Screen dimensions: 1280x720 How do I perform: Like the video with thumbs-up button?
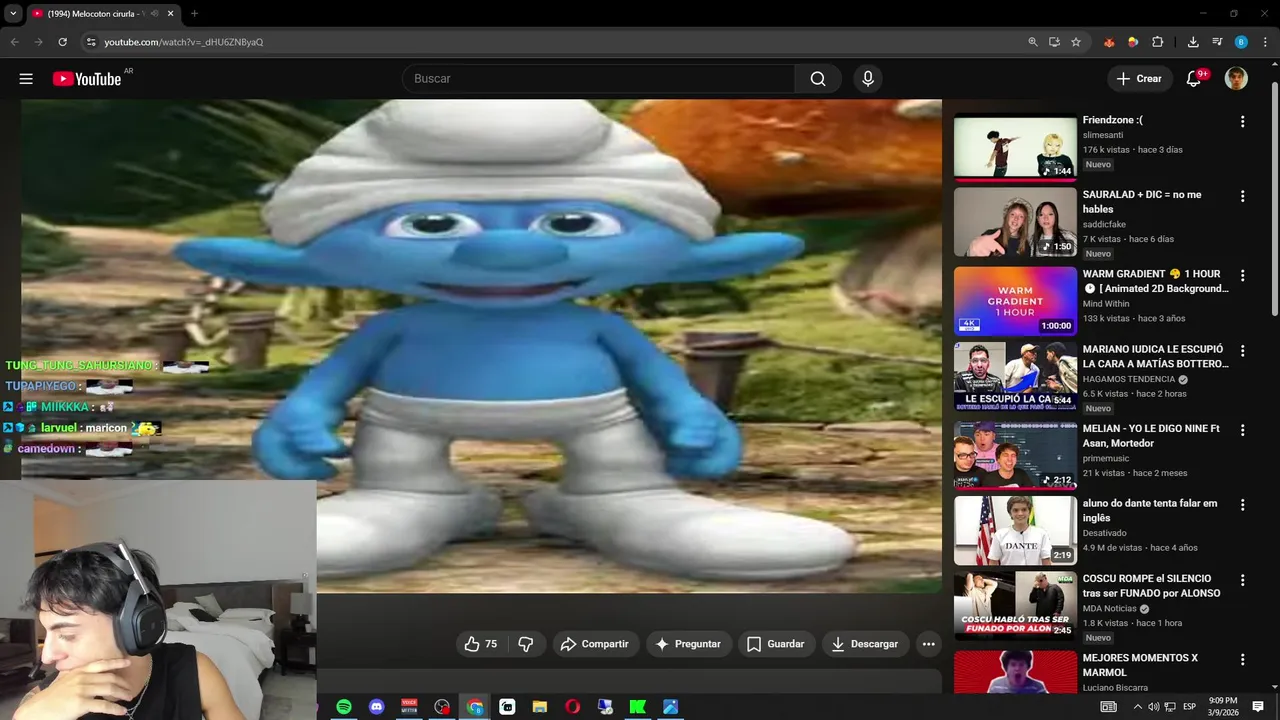(x=481, y=644)
